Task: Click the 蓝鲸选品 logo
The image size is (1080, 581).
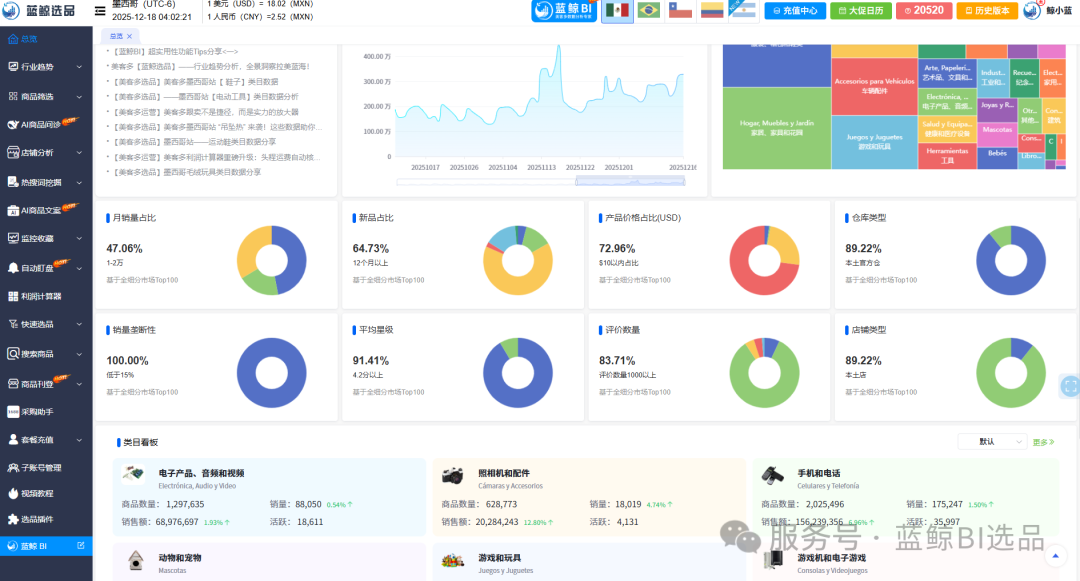Action: 39,10
